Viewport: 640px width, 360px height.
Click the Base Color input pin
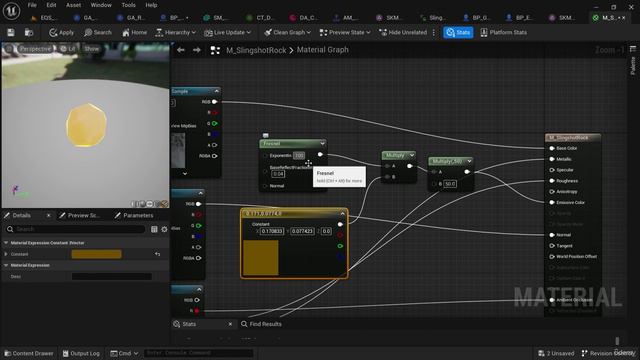pyautogui.click(x=552, y=148)
